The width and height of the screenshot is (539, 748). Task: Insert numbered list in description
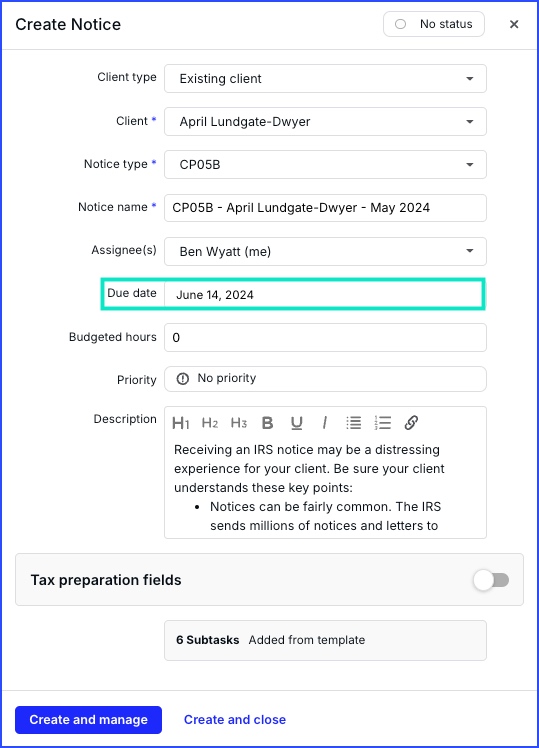(x=383, y=423)
